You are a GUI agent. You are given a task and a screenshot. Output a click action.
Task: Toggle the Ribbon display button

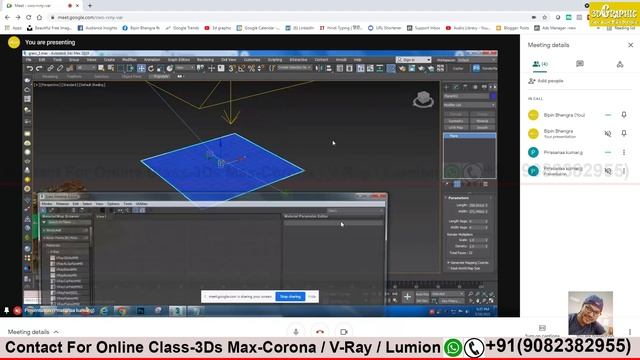(x=360, y=69)
